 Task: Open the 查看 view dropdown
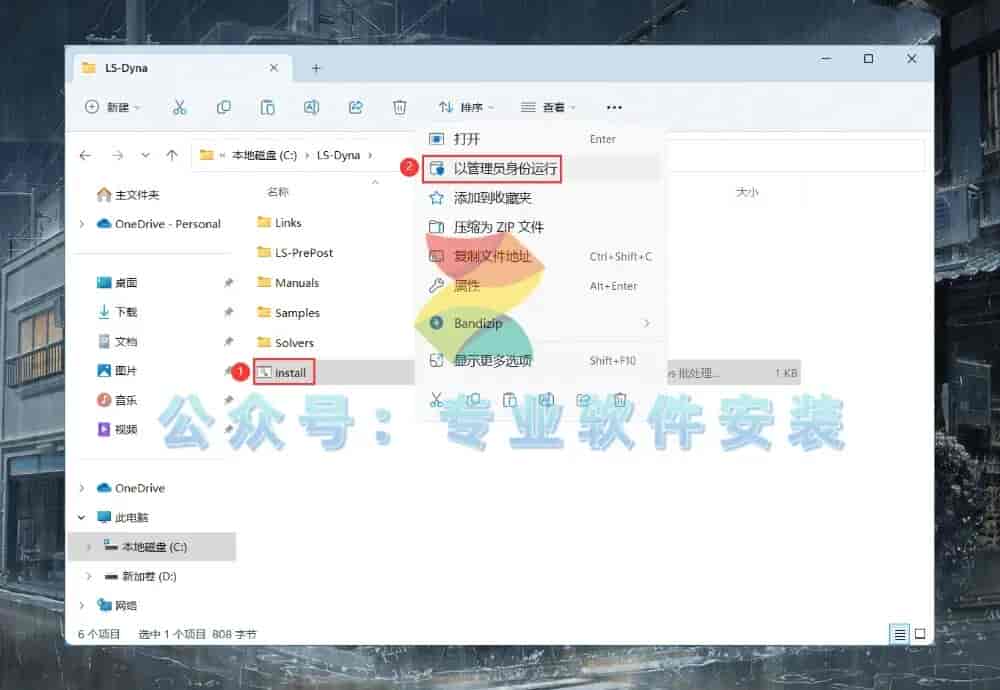coord(548,107)
